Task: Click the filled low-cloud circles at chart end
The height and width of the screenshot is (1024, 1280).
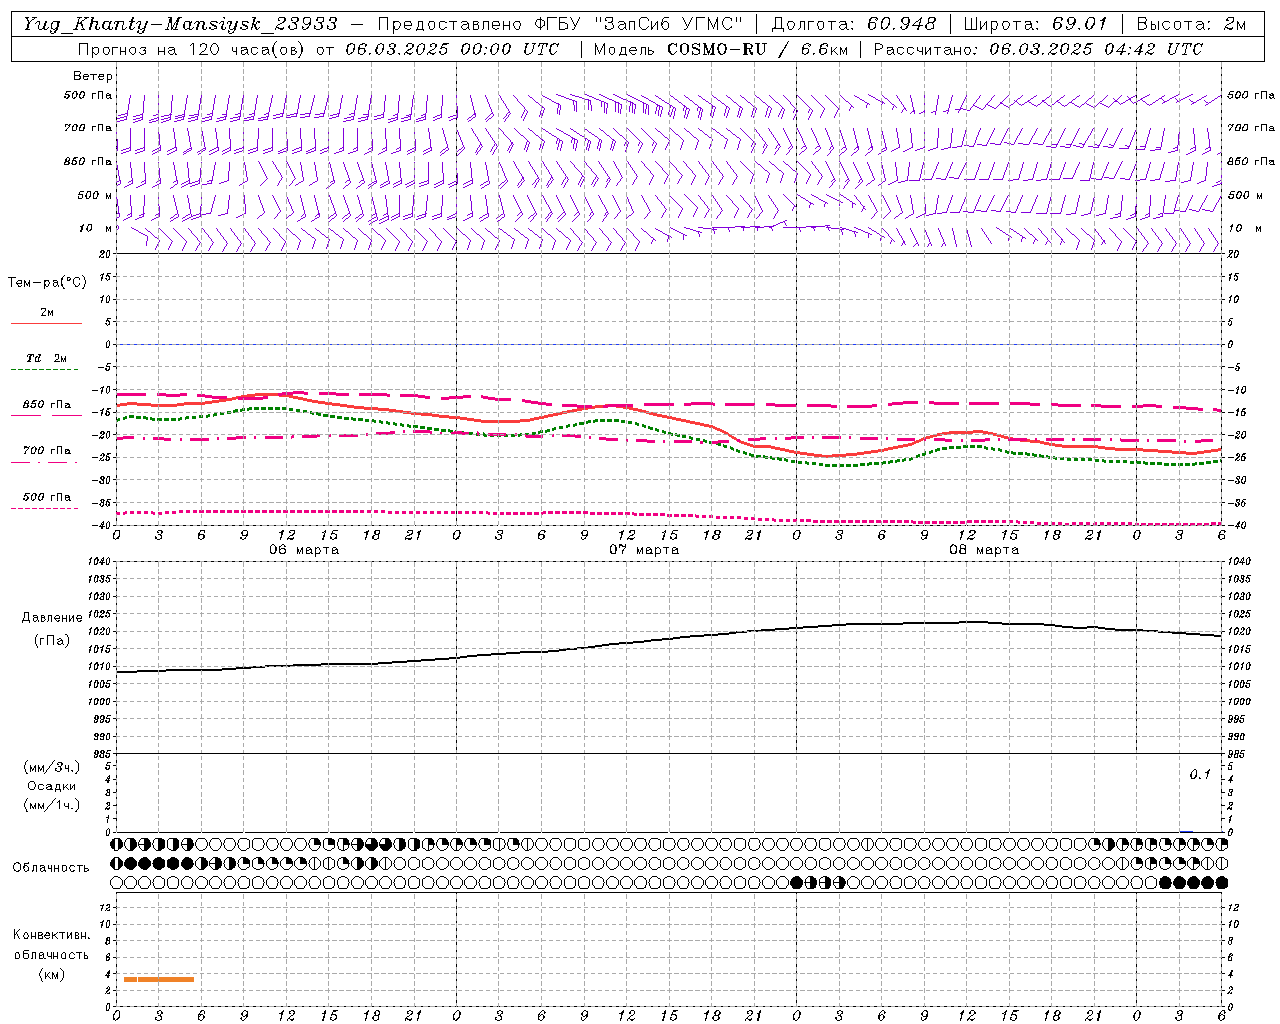Action: (1193, 883)
